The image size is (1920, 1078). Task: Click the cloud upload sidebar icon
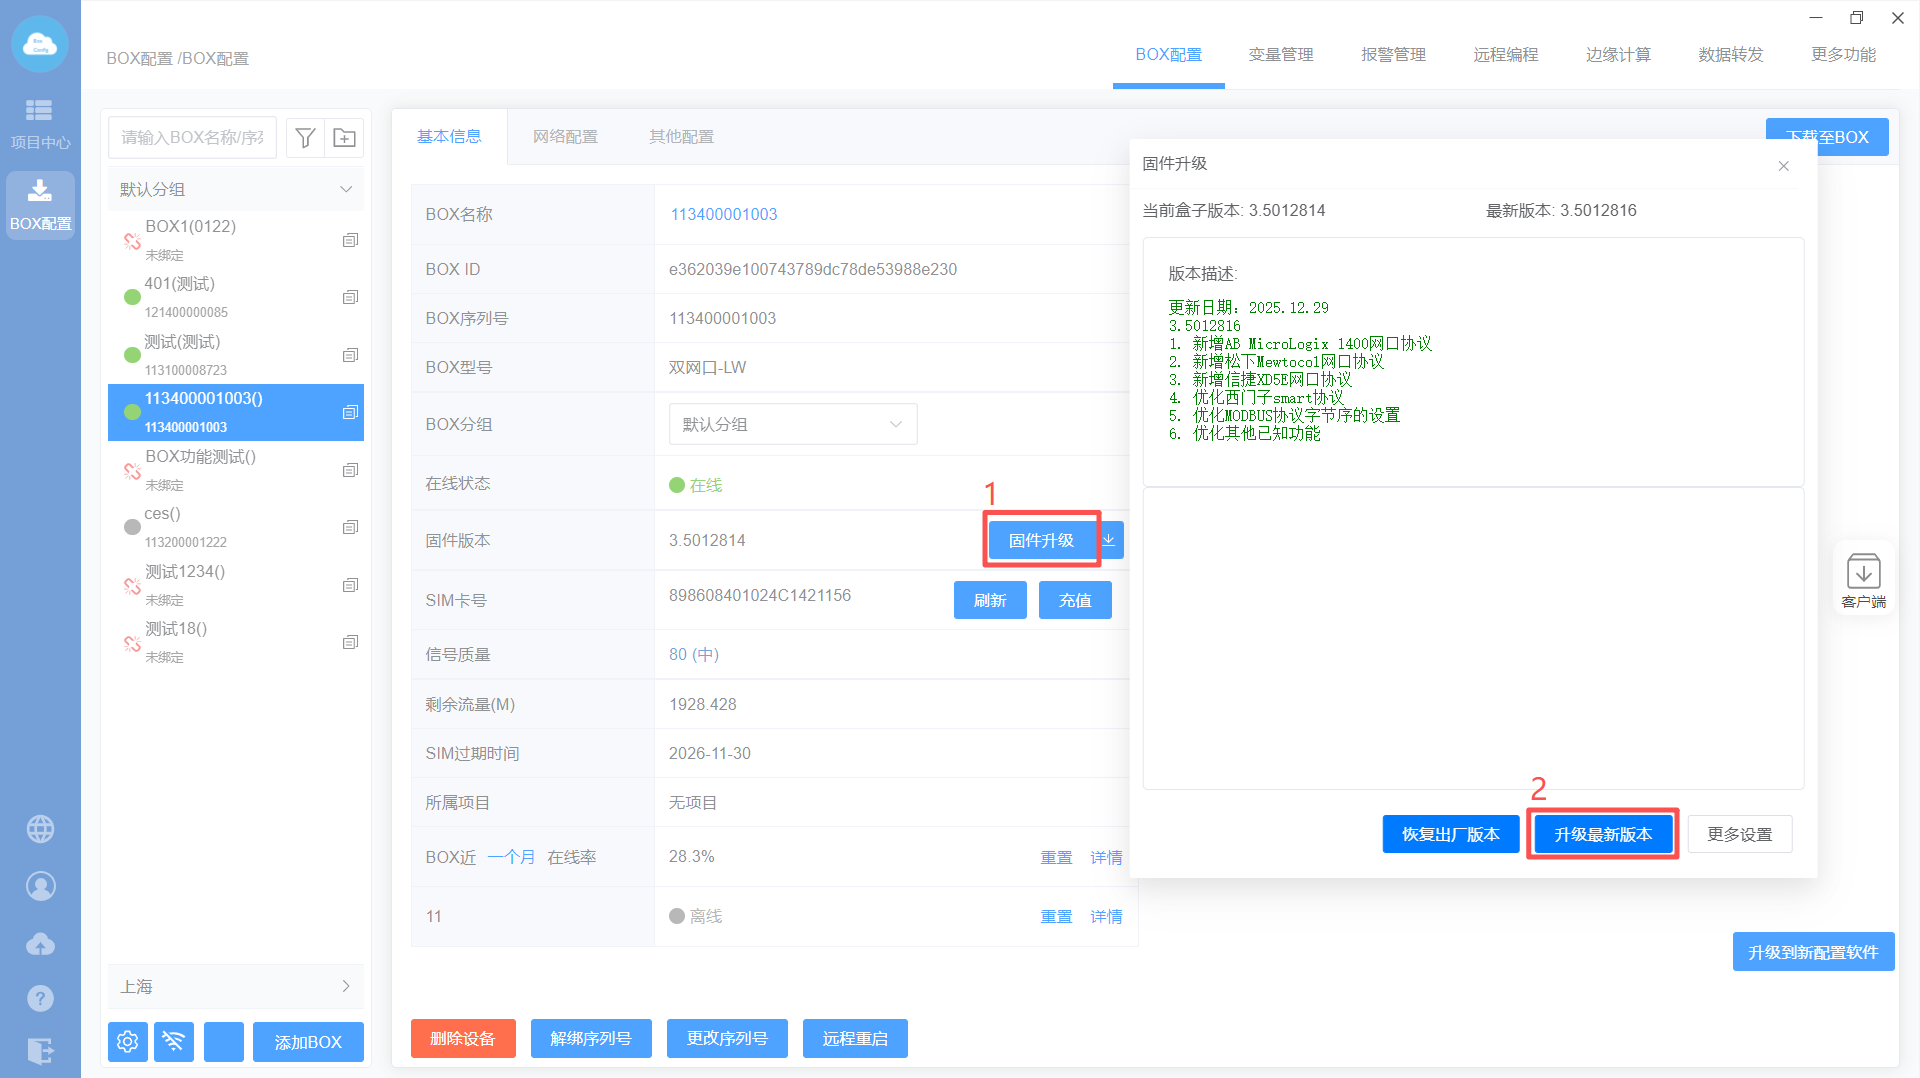(40, 943)
